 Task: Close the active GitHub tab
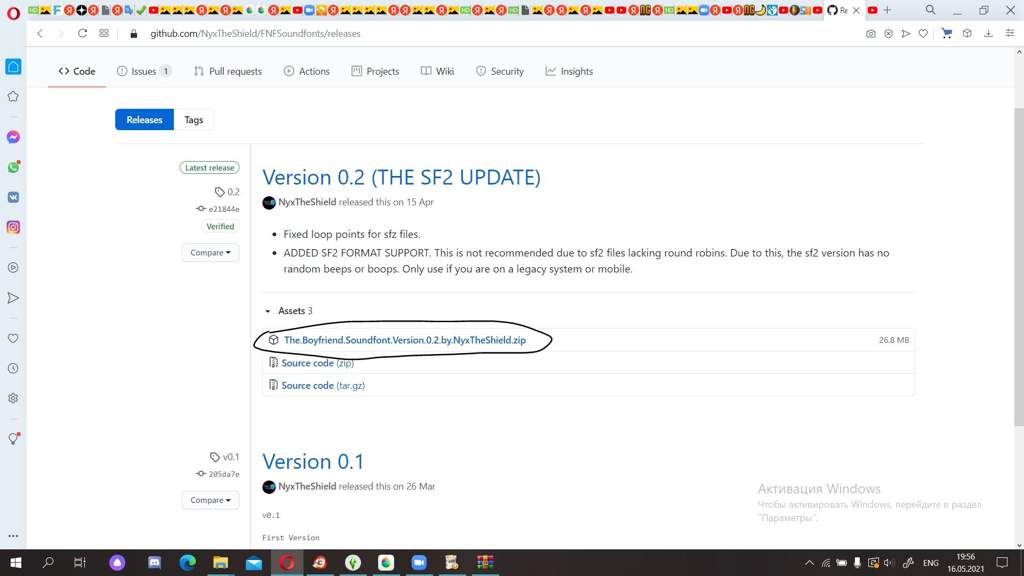[856, 10]
